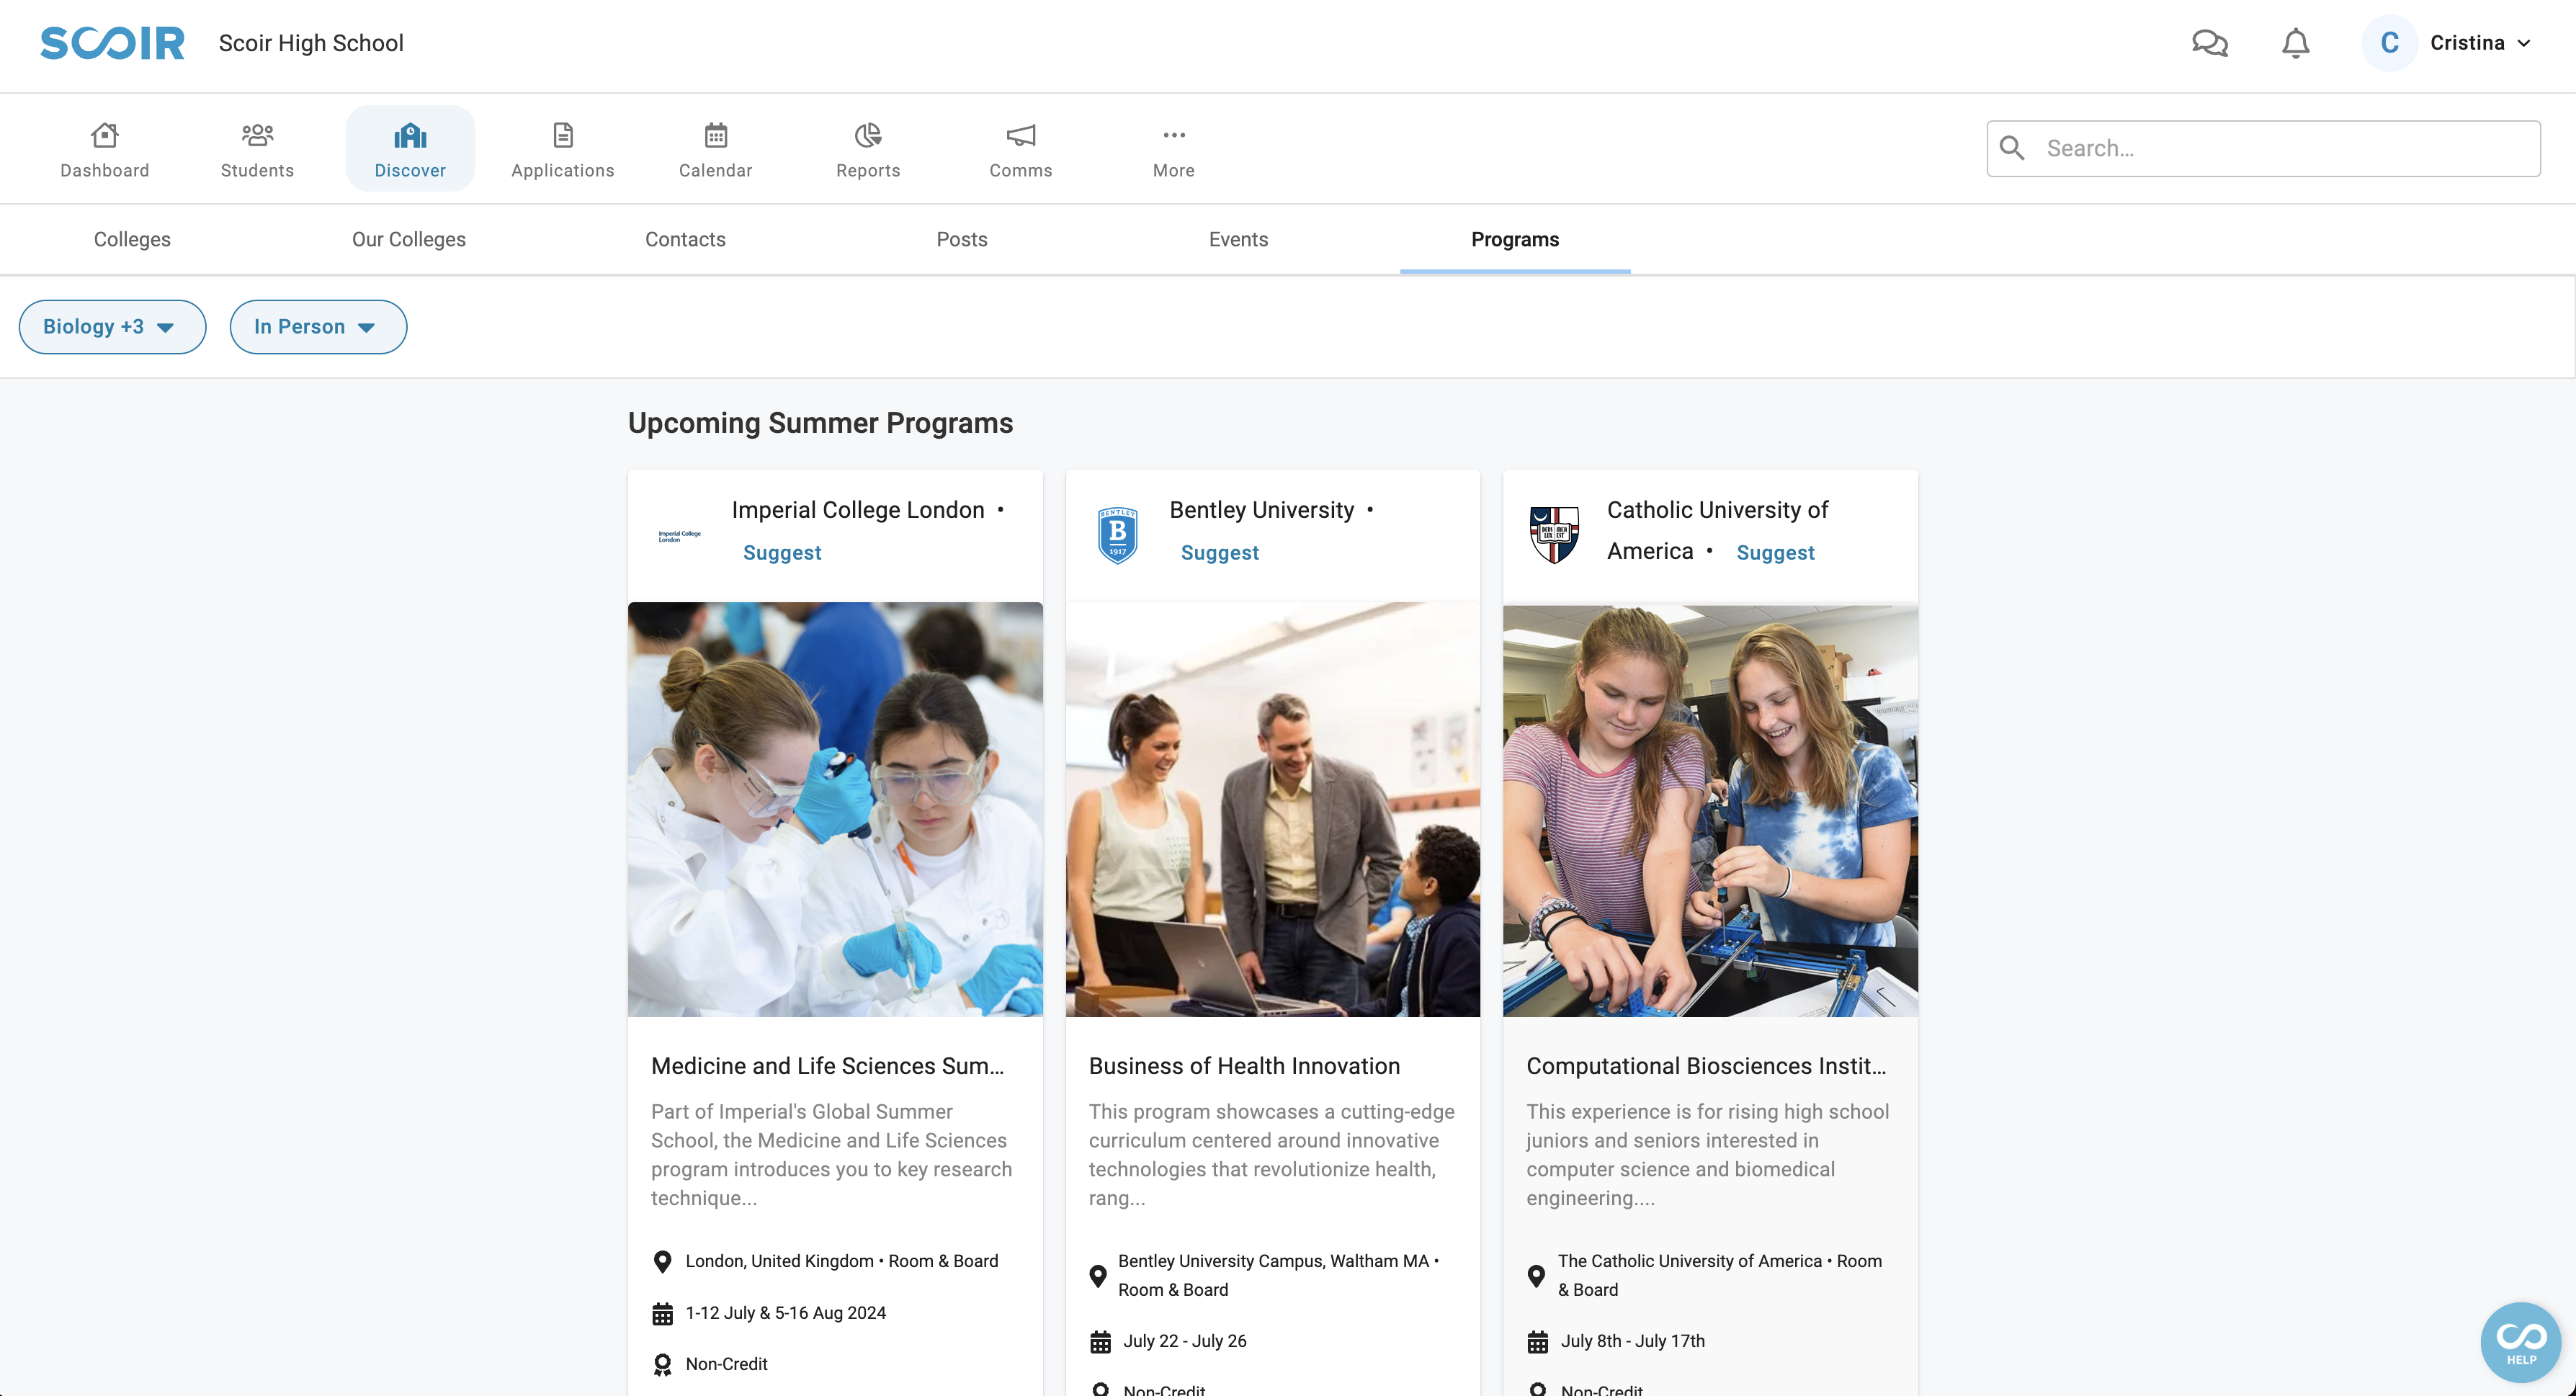Click the Bentley program description paragraph
This screenshot has height=1396, width=2576.
[1272, 1155]
